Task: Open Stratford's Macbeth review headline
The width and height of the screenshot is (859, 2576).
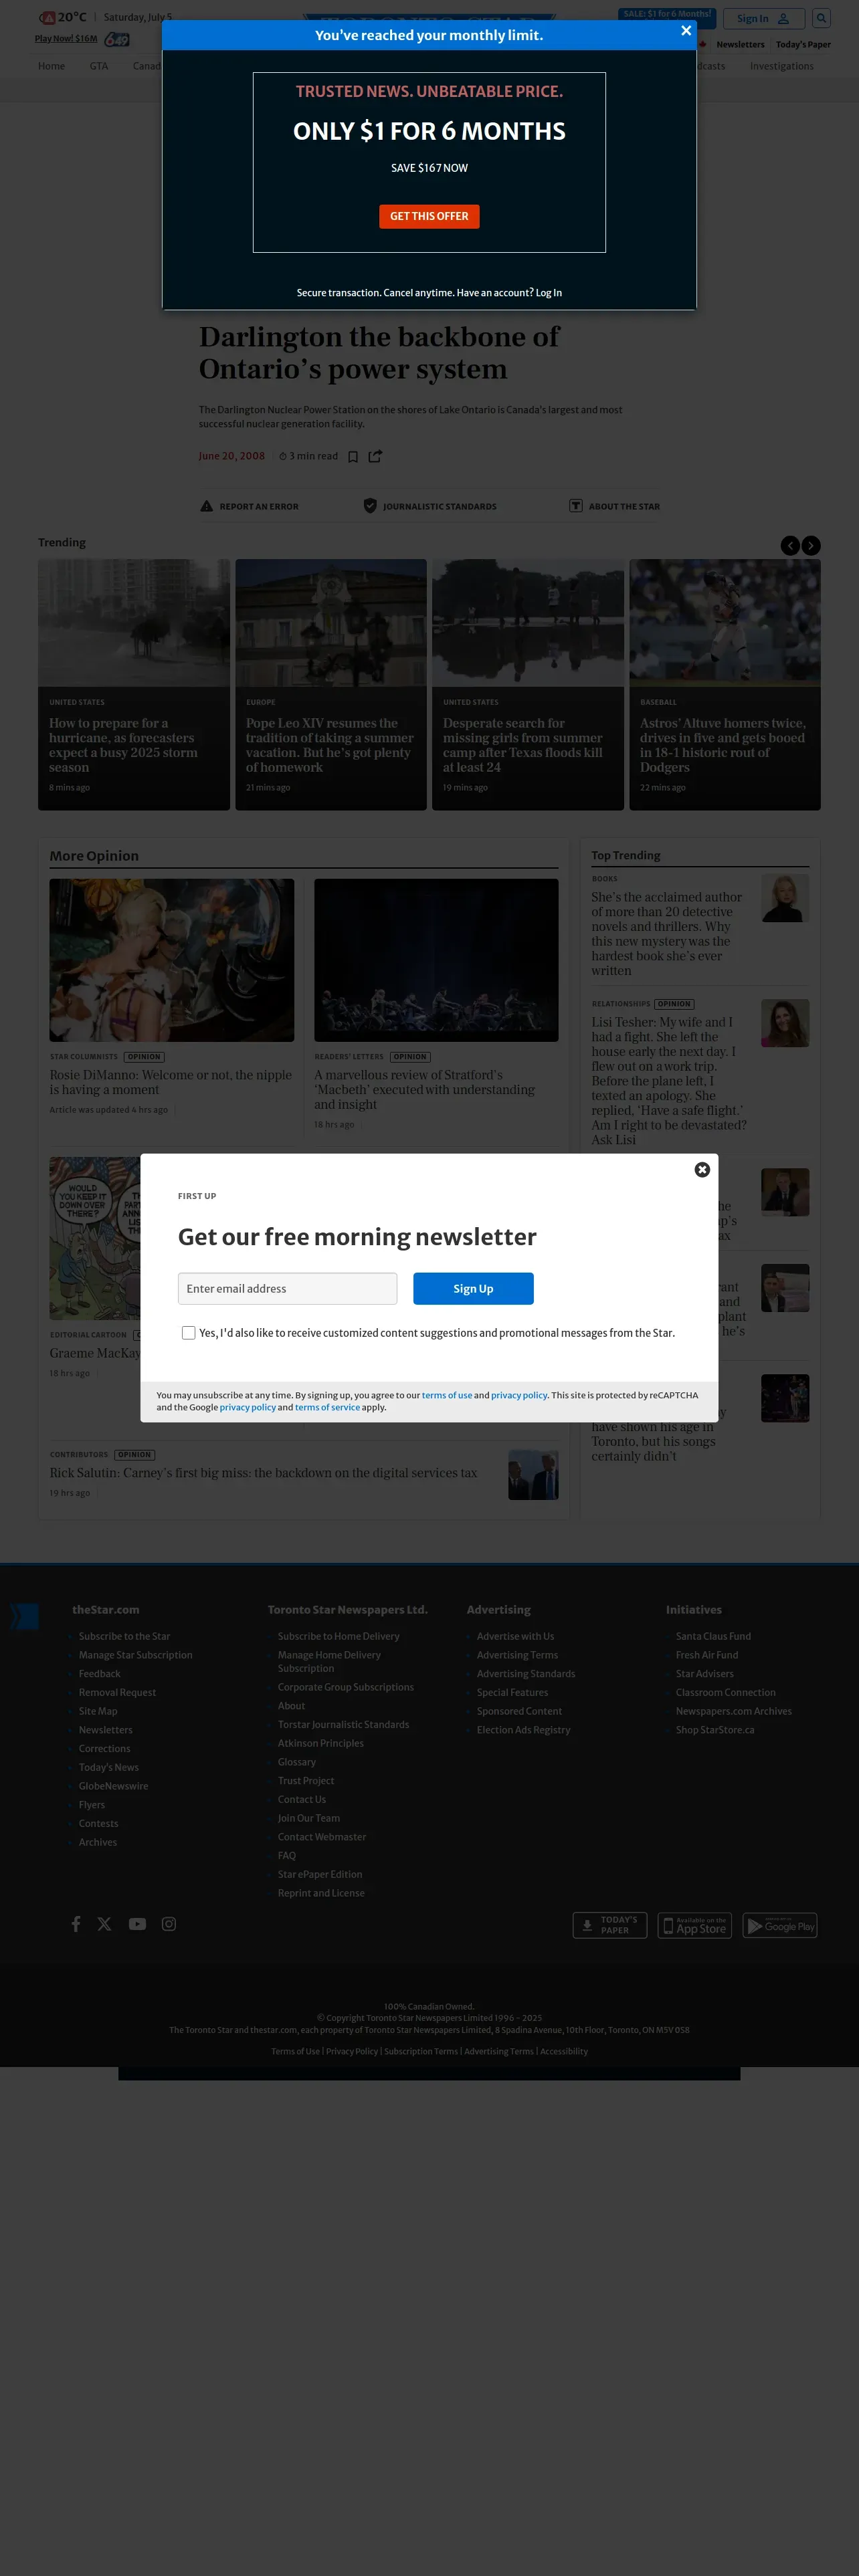Action: [x=425, y=1090]
